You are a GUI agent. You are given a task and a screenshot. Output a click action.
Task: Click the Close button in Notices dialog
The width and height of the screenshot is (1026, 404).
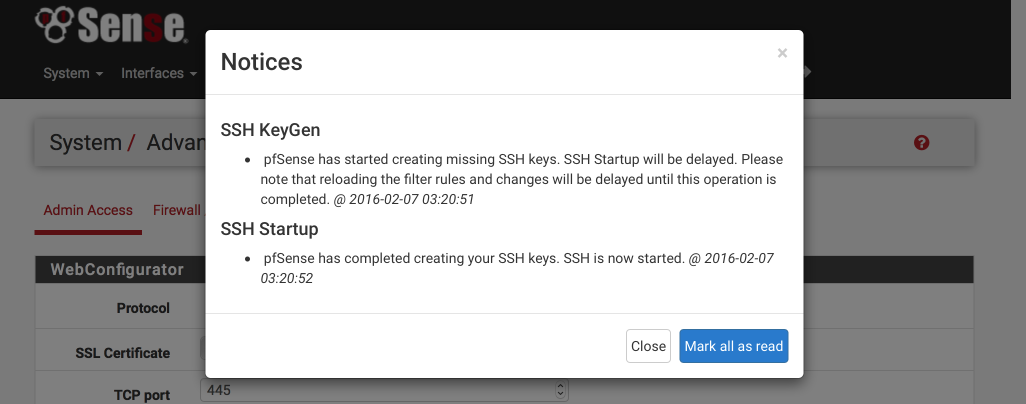point(648,346)
